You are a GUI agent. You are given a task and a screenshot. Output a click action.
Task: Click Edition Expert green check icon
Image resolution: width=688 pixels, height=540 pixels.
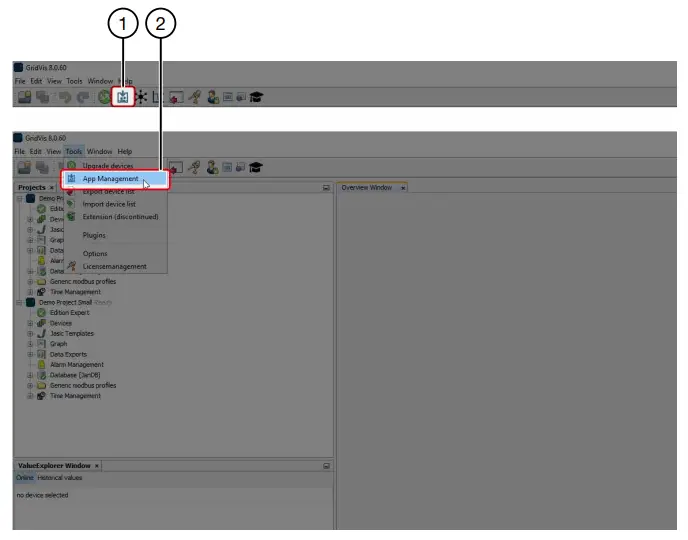coord(41,312)
